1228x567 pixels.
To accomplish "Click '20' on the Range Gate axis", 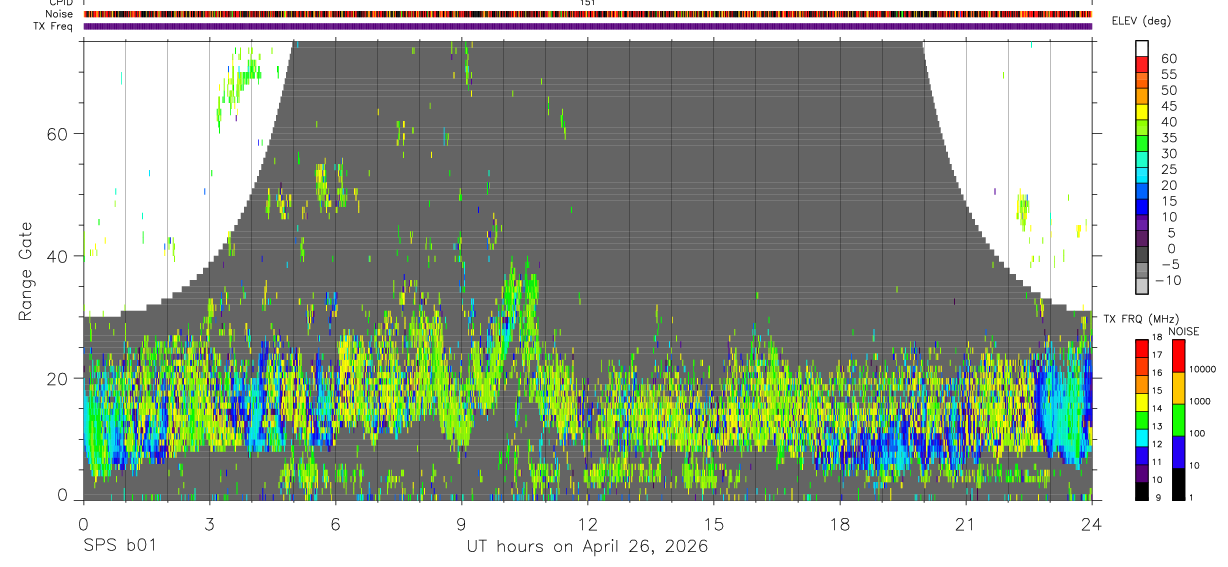I will [57, 378].
